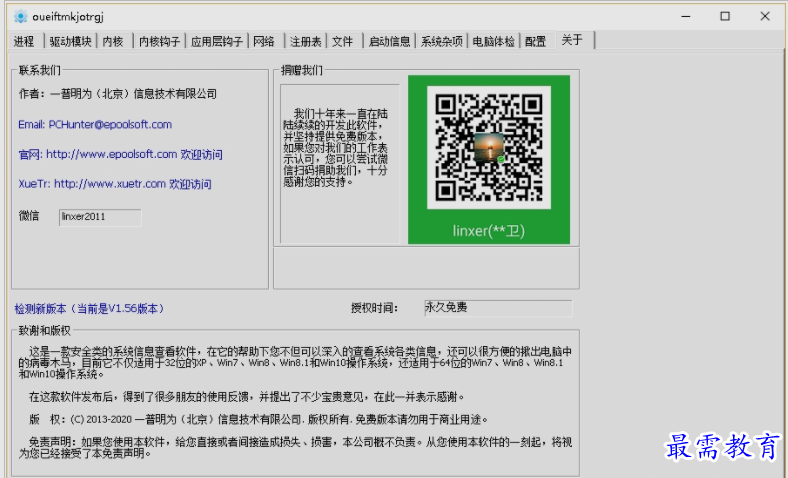This screenshot has width=788, height=478.
Task: Switch to 应用层钩子 tab
Action: tap(217, 41)
